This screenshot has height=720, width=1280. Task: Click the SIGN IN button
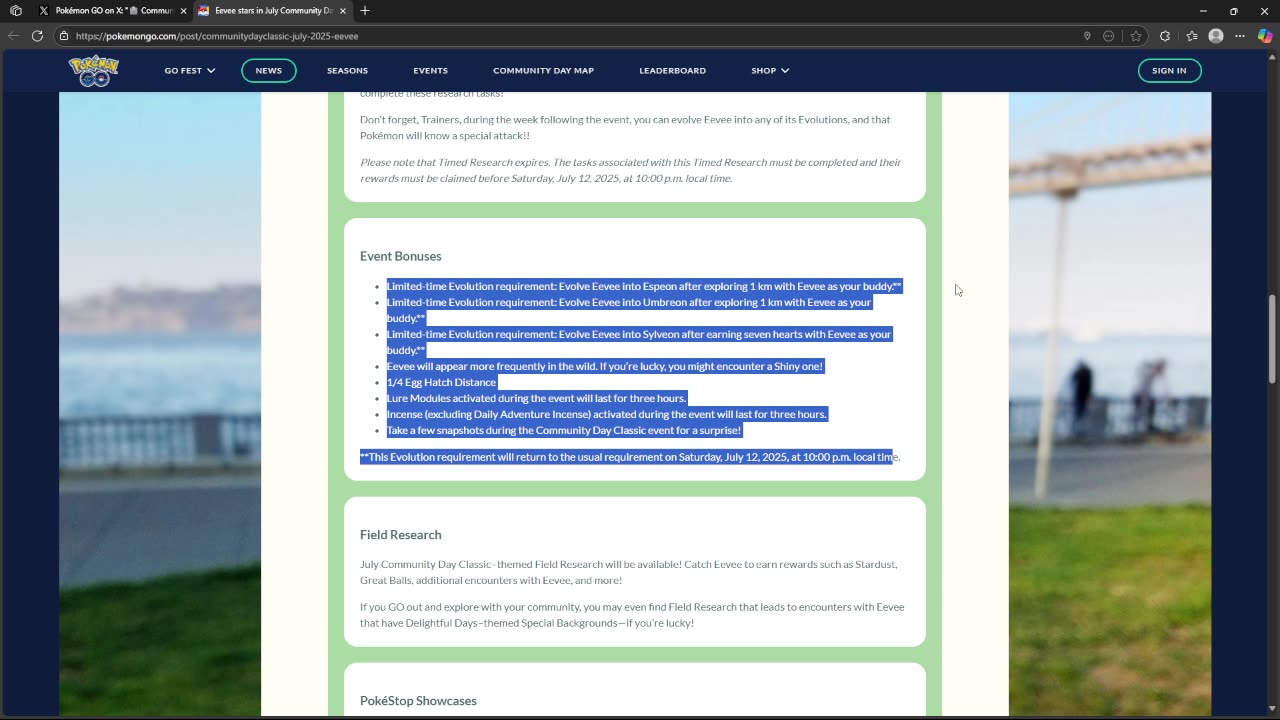pyautogui.click(x=1169, y=70)
